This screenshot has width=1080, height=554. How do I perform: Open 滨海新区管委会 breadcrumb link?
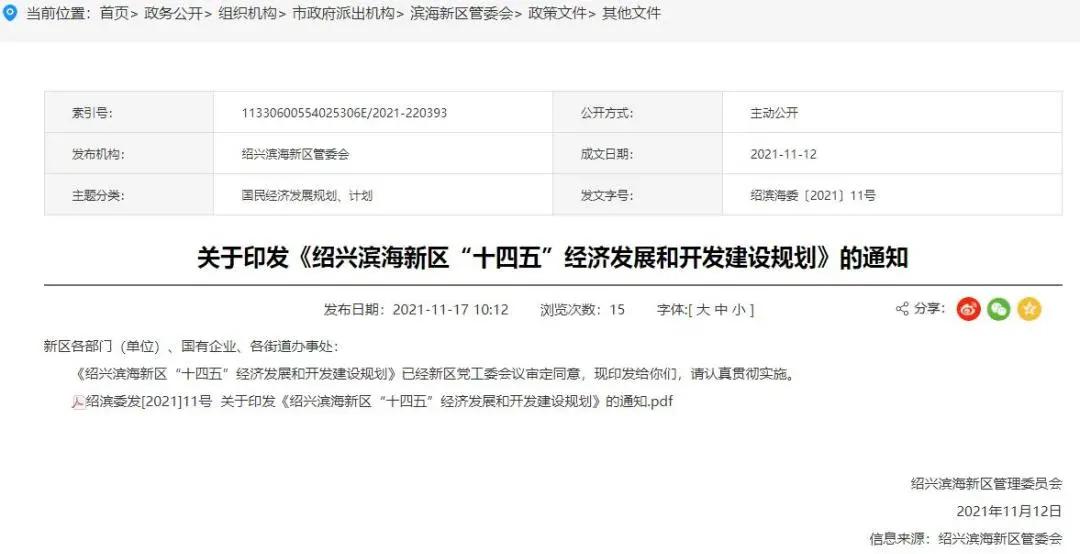pos(461,14)
